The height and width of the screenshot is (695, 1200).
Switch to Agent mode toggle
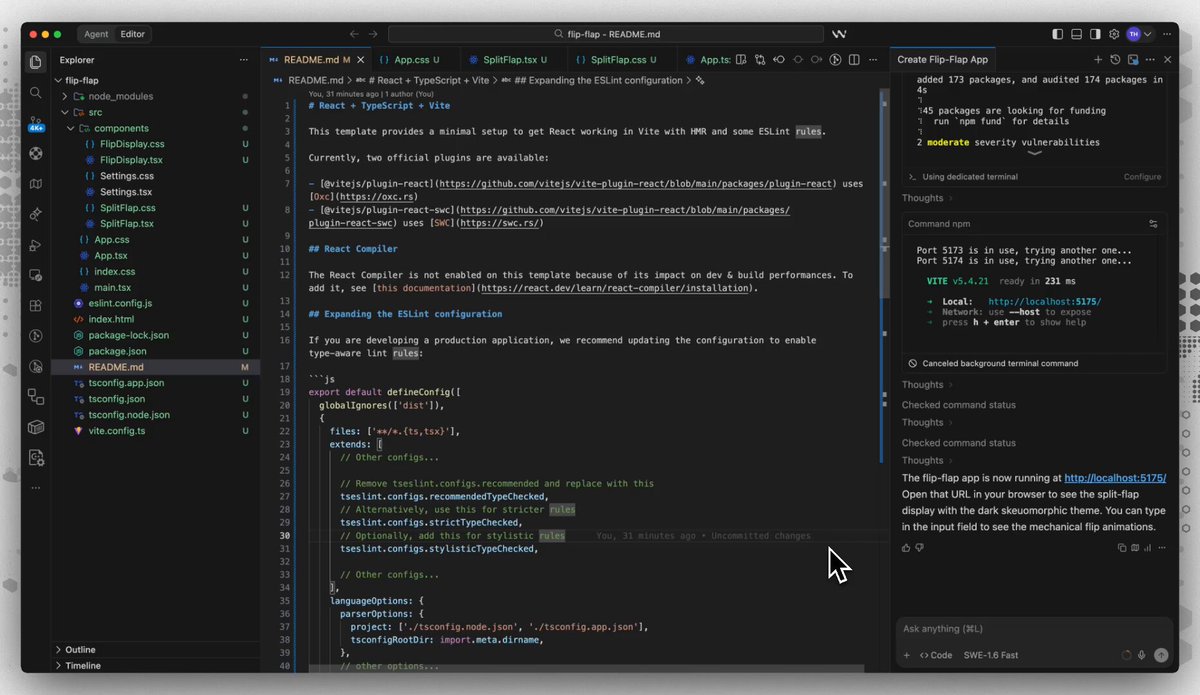tap(96, 34)
